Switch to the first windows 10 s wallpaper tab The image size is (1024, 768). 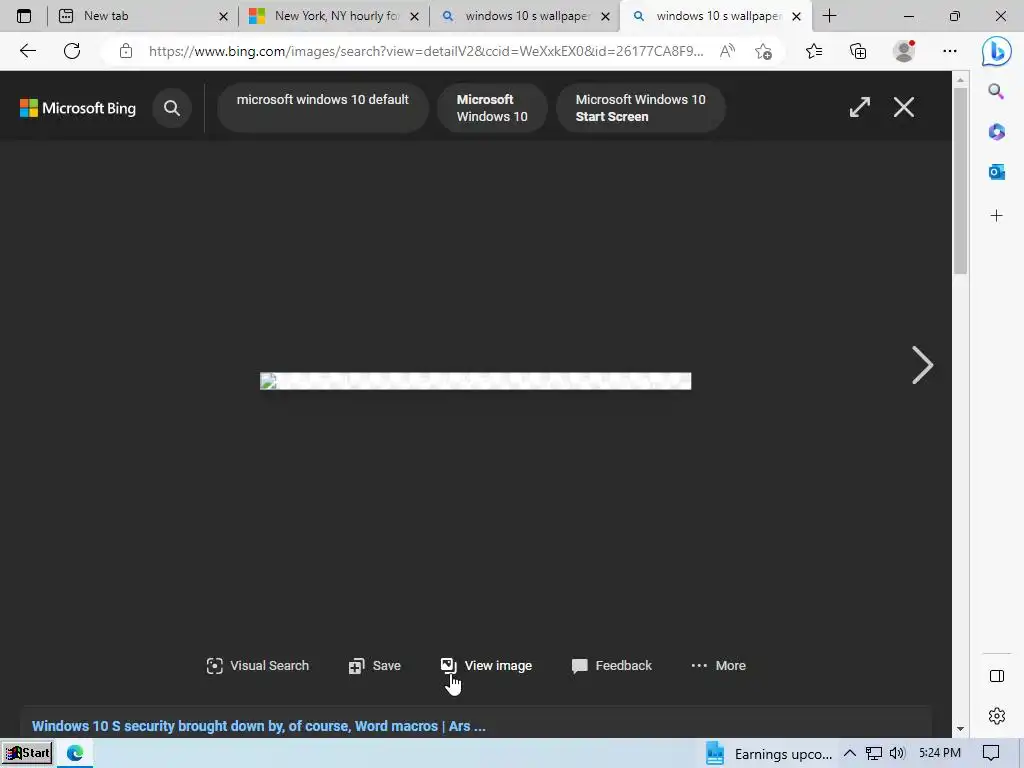coord(526,16)
